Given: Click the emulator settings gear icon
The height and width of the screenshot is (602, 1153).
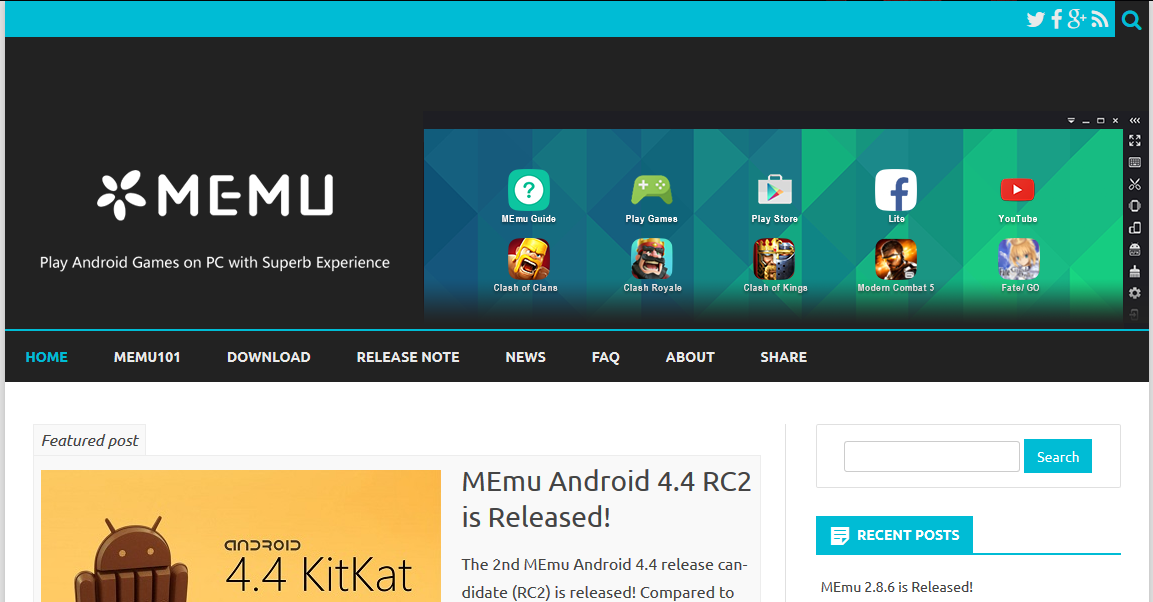Looking at the screenshot, I should [x=1135, y=293].
